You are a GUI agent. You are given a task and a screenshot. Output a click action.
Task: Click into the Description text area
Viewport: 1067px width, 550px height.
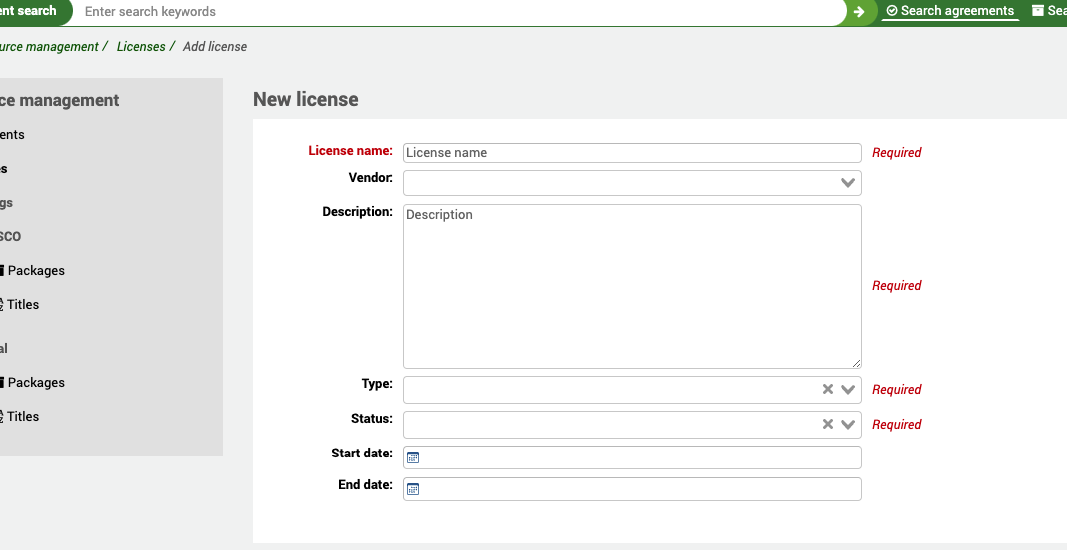point(631,286)
